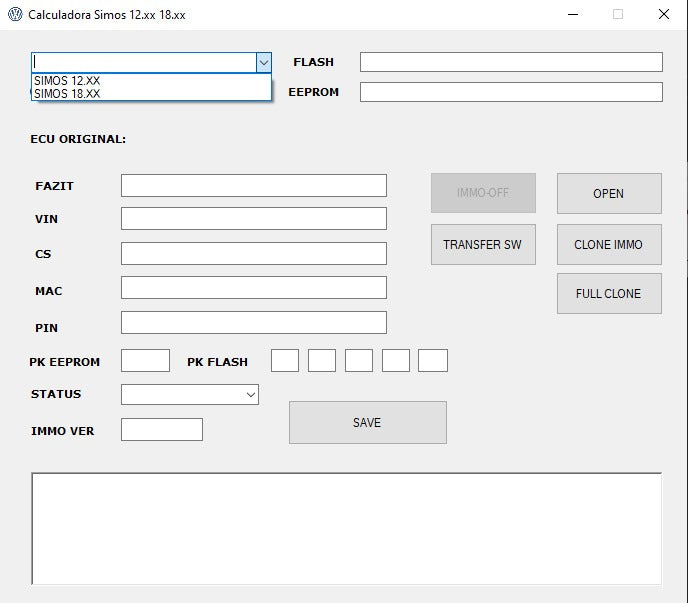Click the PK FLASH label
Screen dimensions: 688x603
pos(217,362)
